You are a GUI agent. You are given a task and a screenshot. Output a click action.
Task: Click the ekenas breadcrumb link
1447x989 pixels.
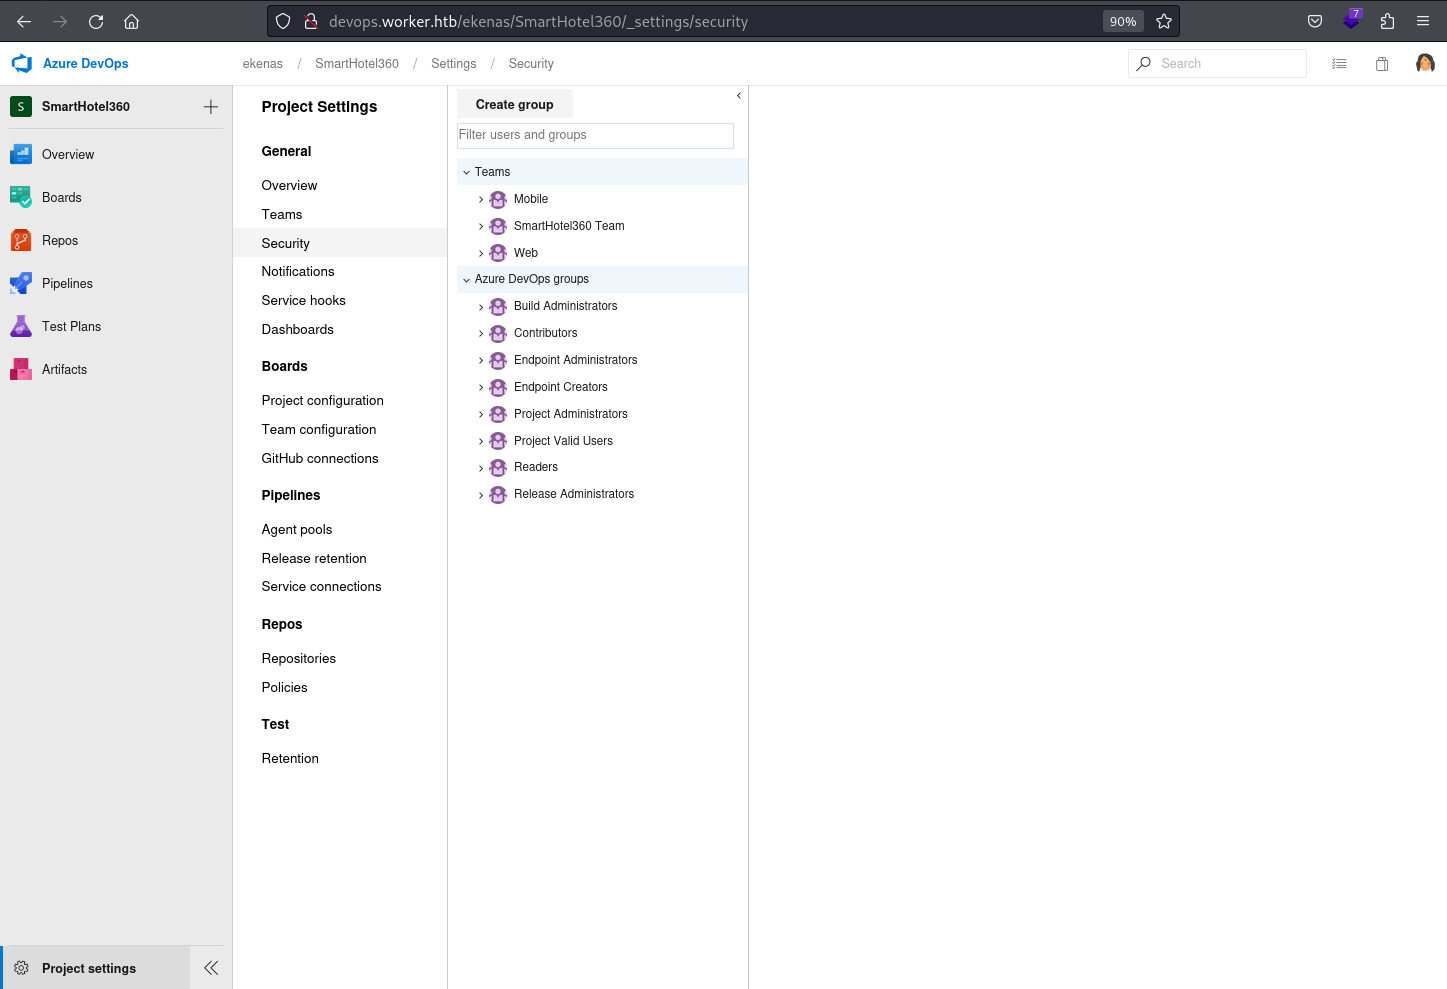[263, 63]
